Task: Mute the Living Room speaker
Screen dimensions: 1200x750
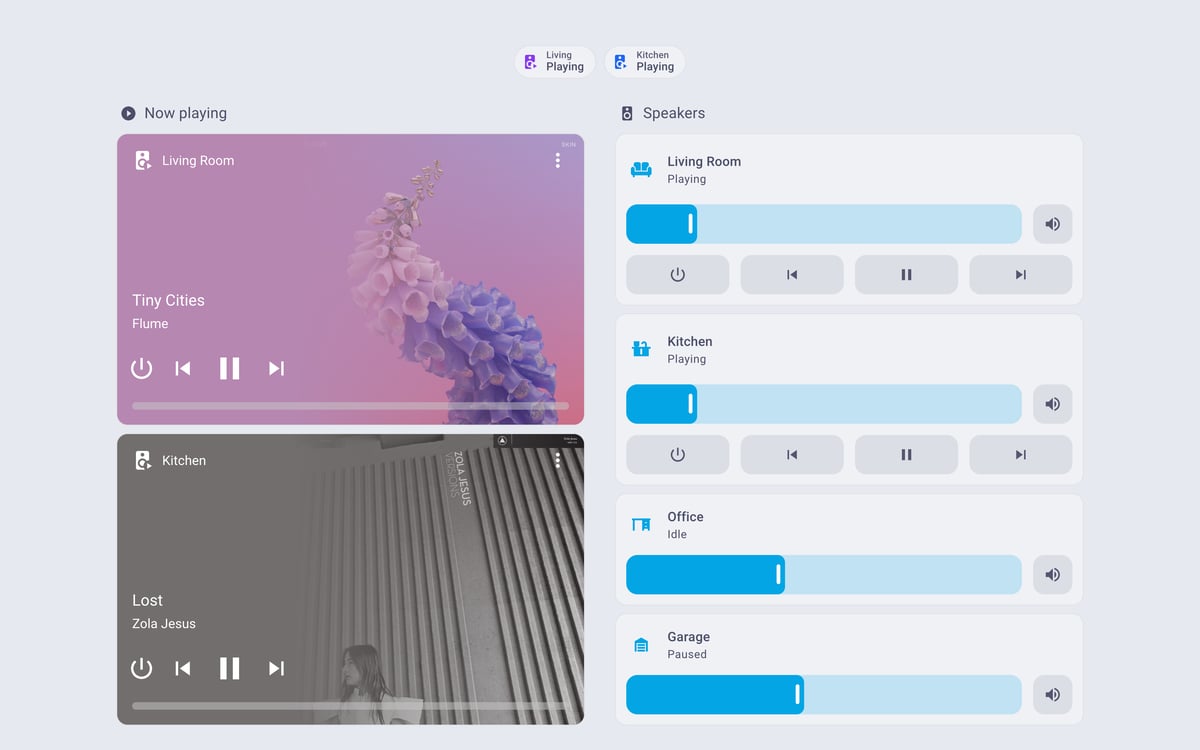Action: click(x=1052, y=224)
